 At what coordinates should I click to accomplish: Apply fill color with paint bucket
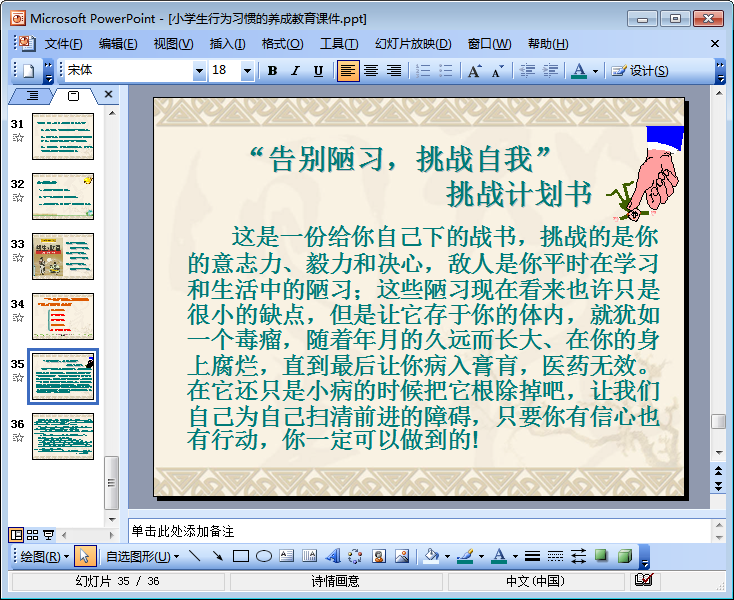(x=431, y=556)
